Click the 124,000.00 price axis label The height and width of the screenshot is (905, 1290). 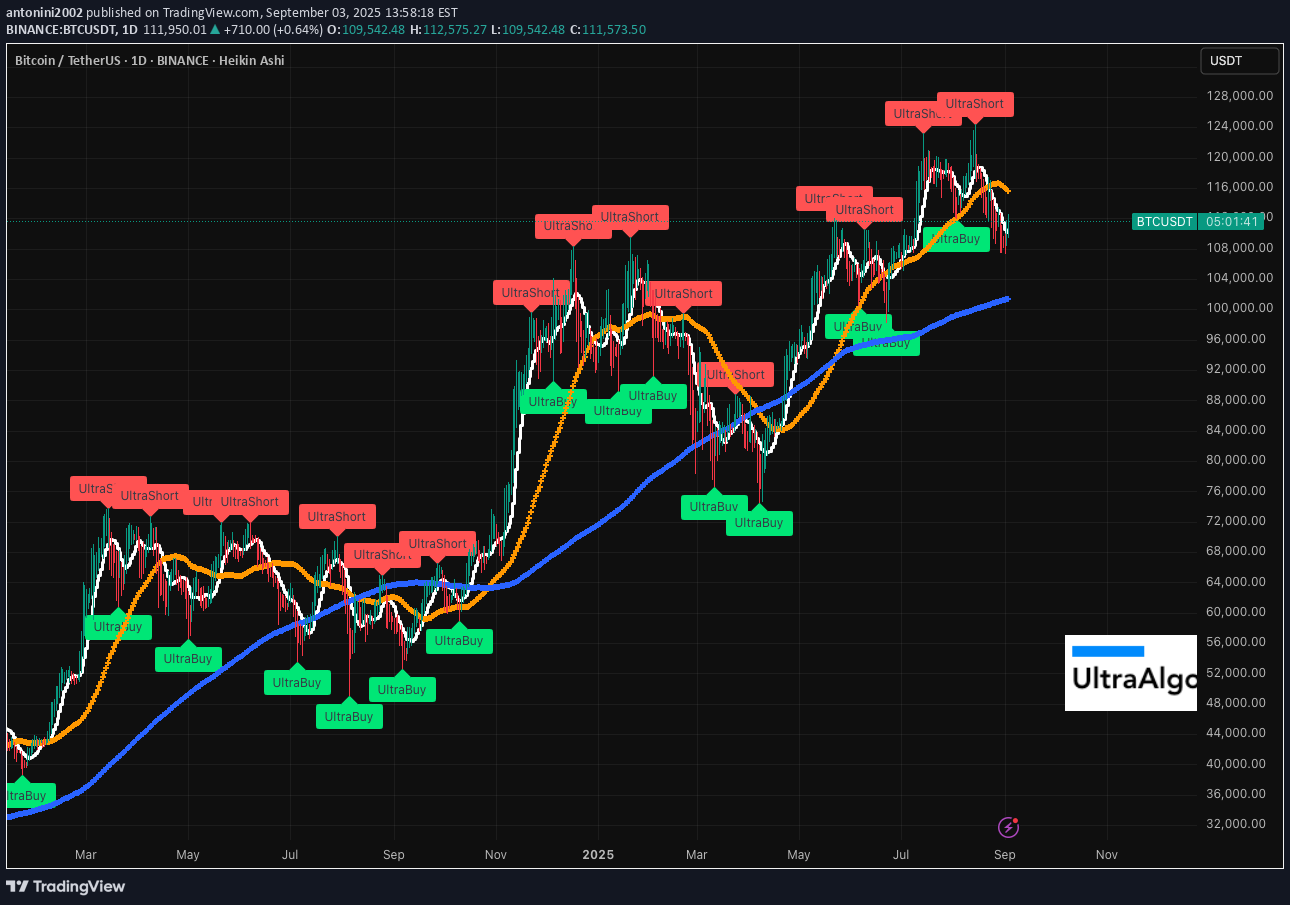pyautogui.click(x=1238, y=126)
